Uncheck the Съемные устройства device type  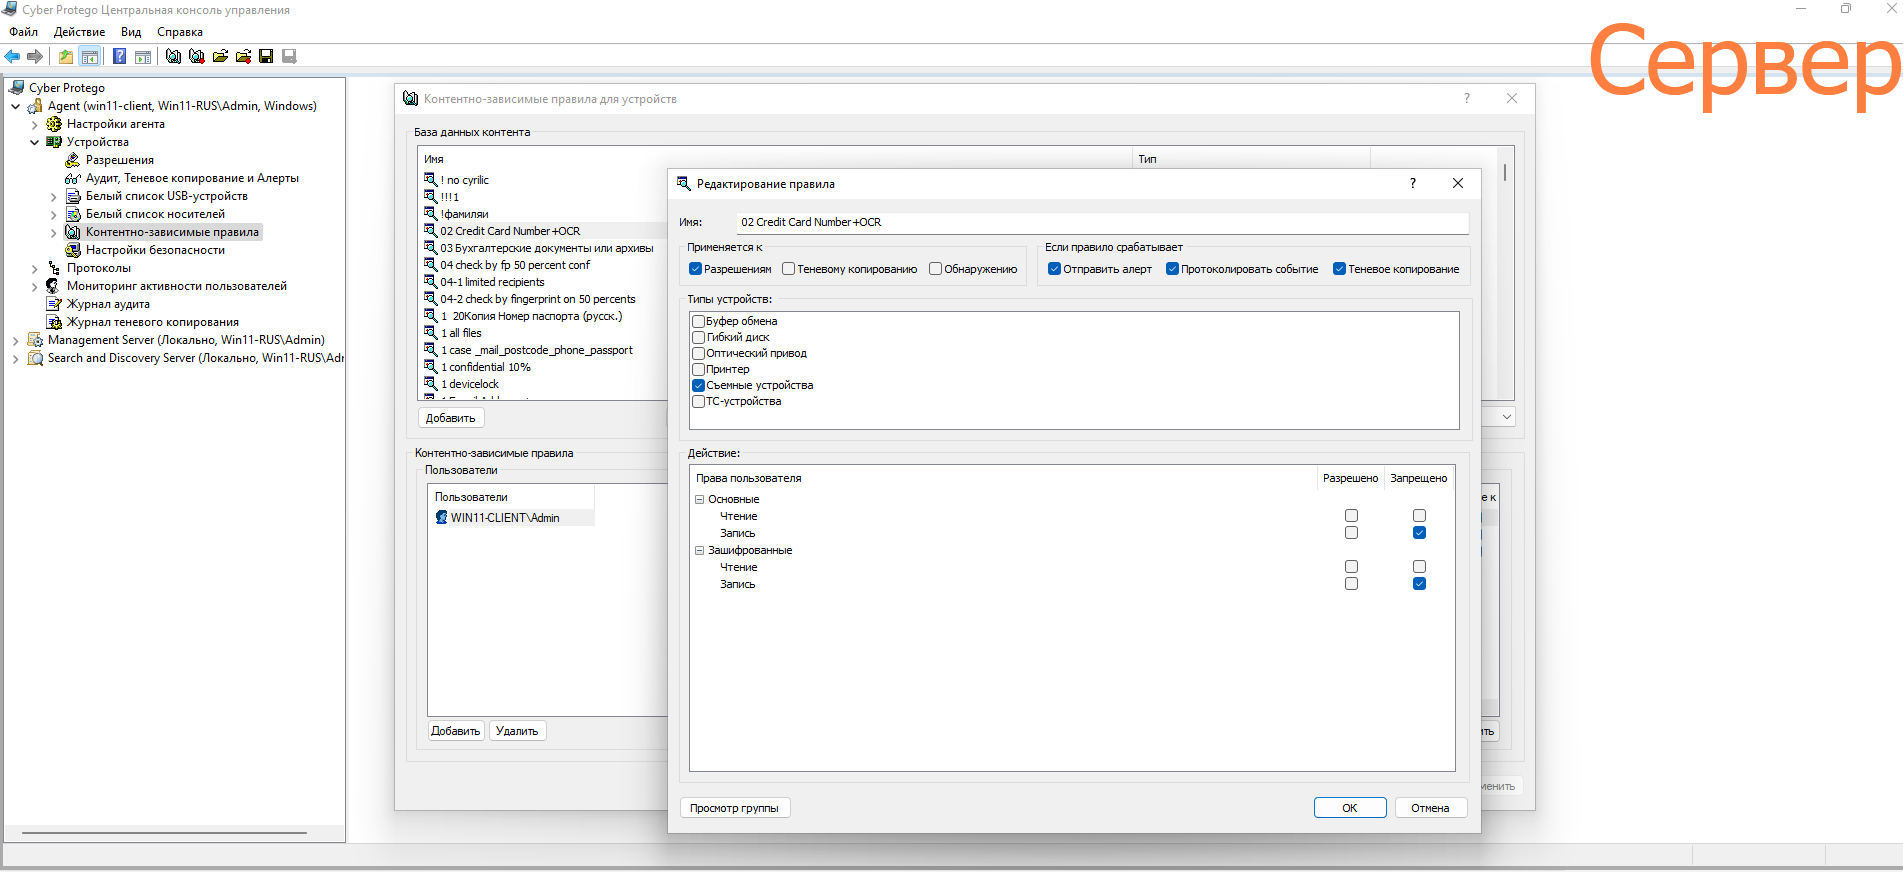tap(699, 385)
